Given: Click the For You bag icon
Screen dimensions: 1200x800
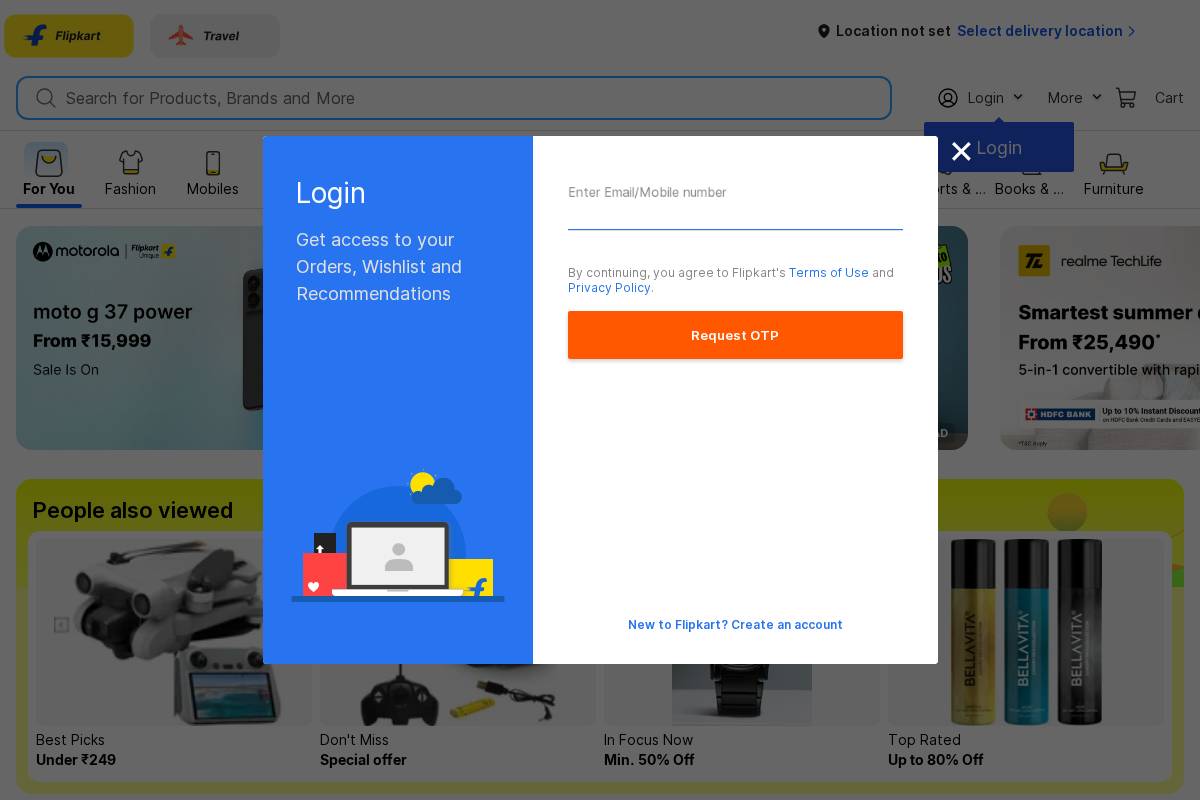Looking at the screenshot, I should click(x=47, y=161).
